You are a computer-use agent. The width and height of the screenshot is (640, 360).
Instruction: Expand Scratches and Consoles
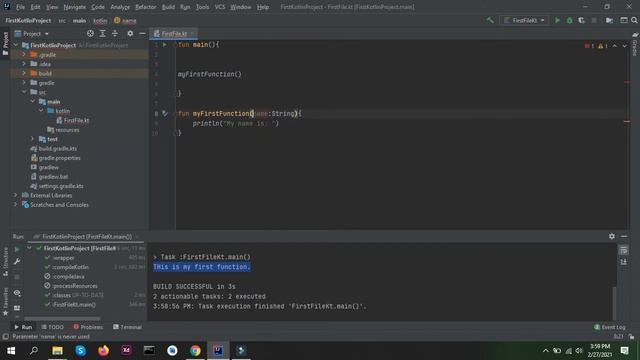(16, 204)
